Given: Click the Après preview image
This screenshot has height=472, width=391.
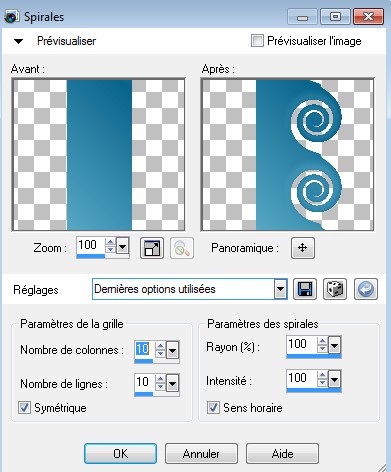Looking at the screenshot, I should [x=287, y=155].
